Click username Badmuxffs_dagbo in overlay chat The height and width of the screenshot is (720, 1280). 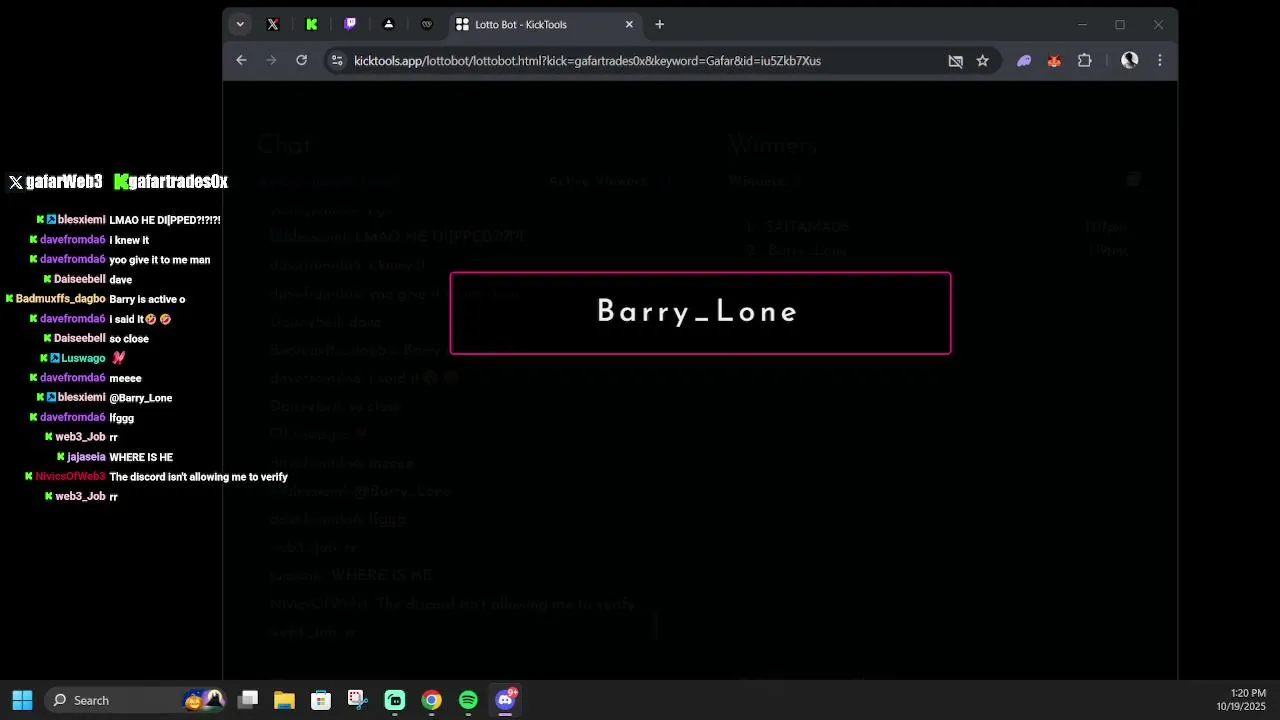point(60,299)
